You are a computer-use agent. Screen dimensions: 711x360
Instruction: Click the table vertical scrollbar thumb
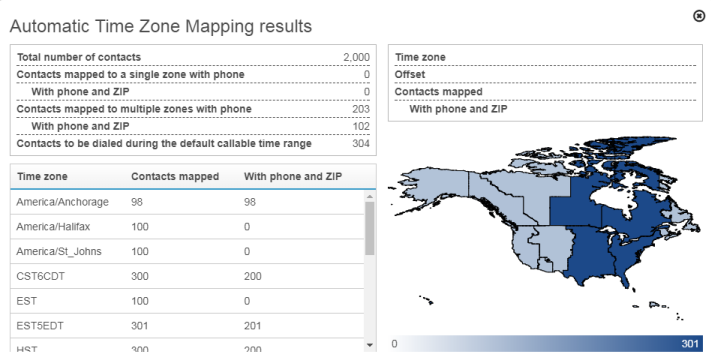pyautogui.click(x=370, y=228)
